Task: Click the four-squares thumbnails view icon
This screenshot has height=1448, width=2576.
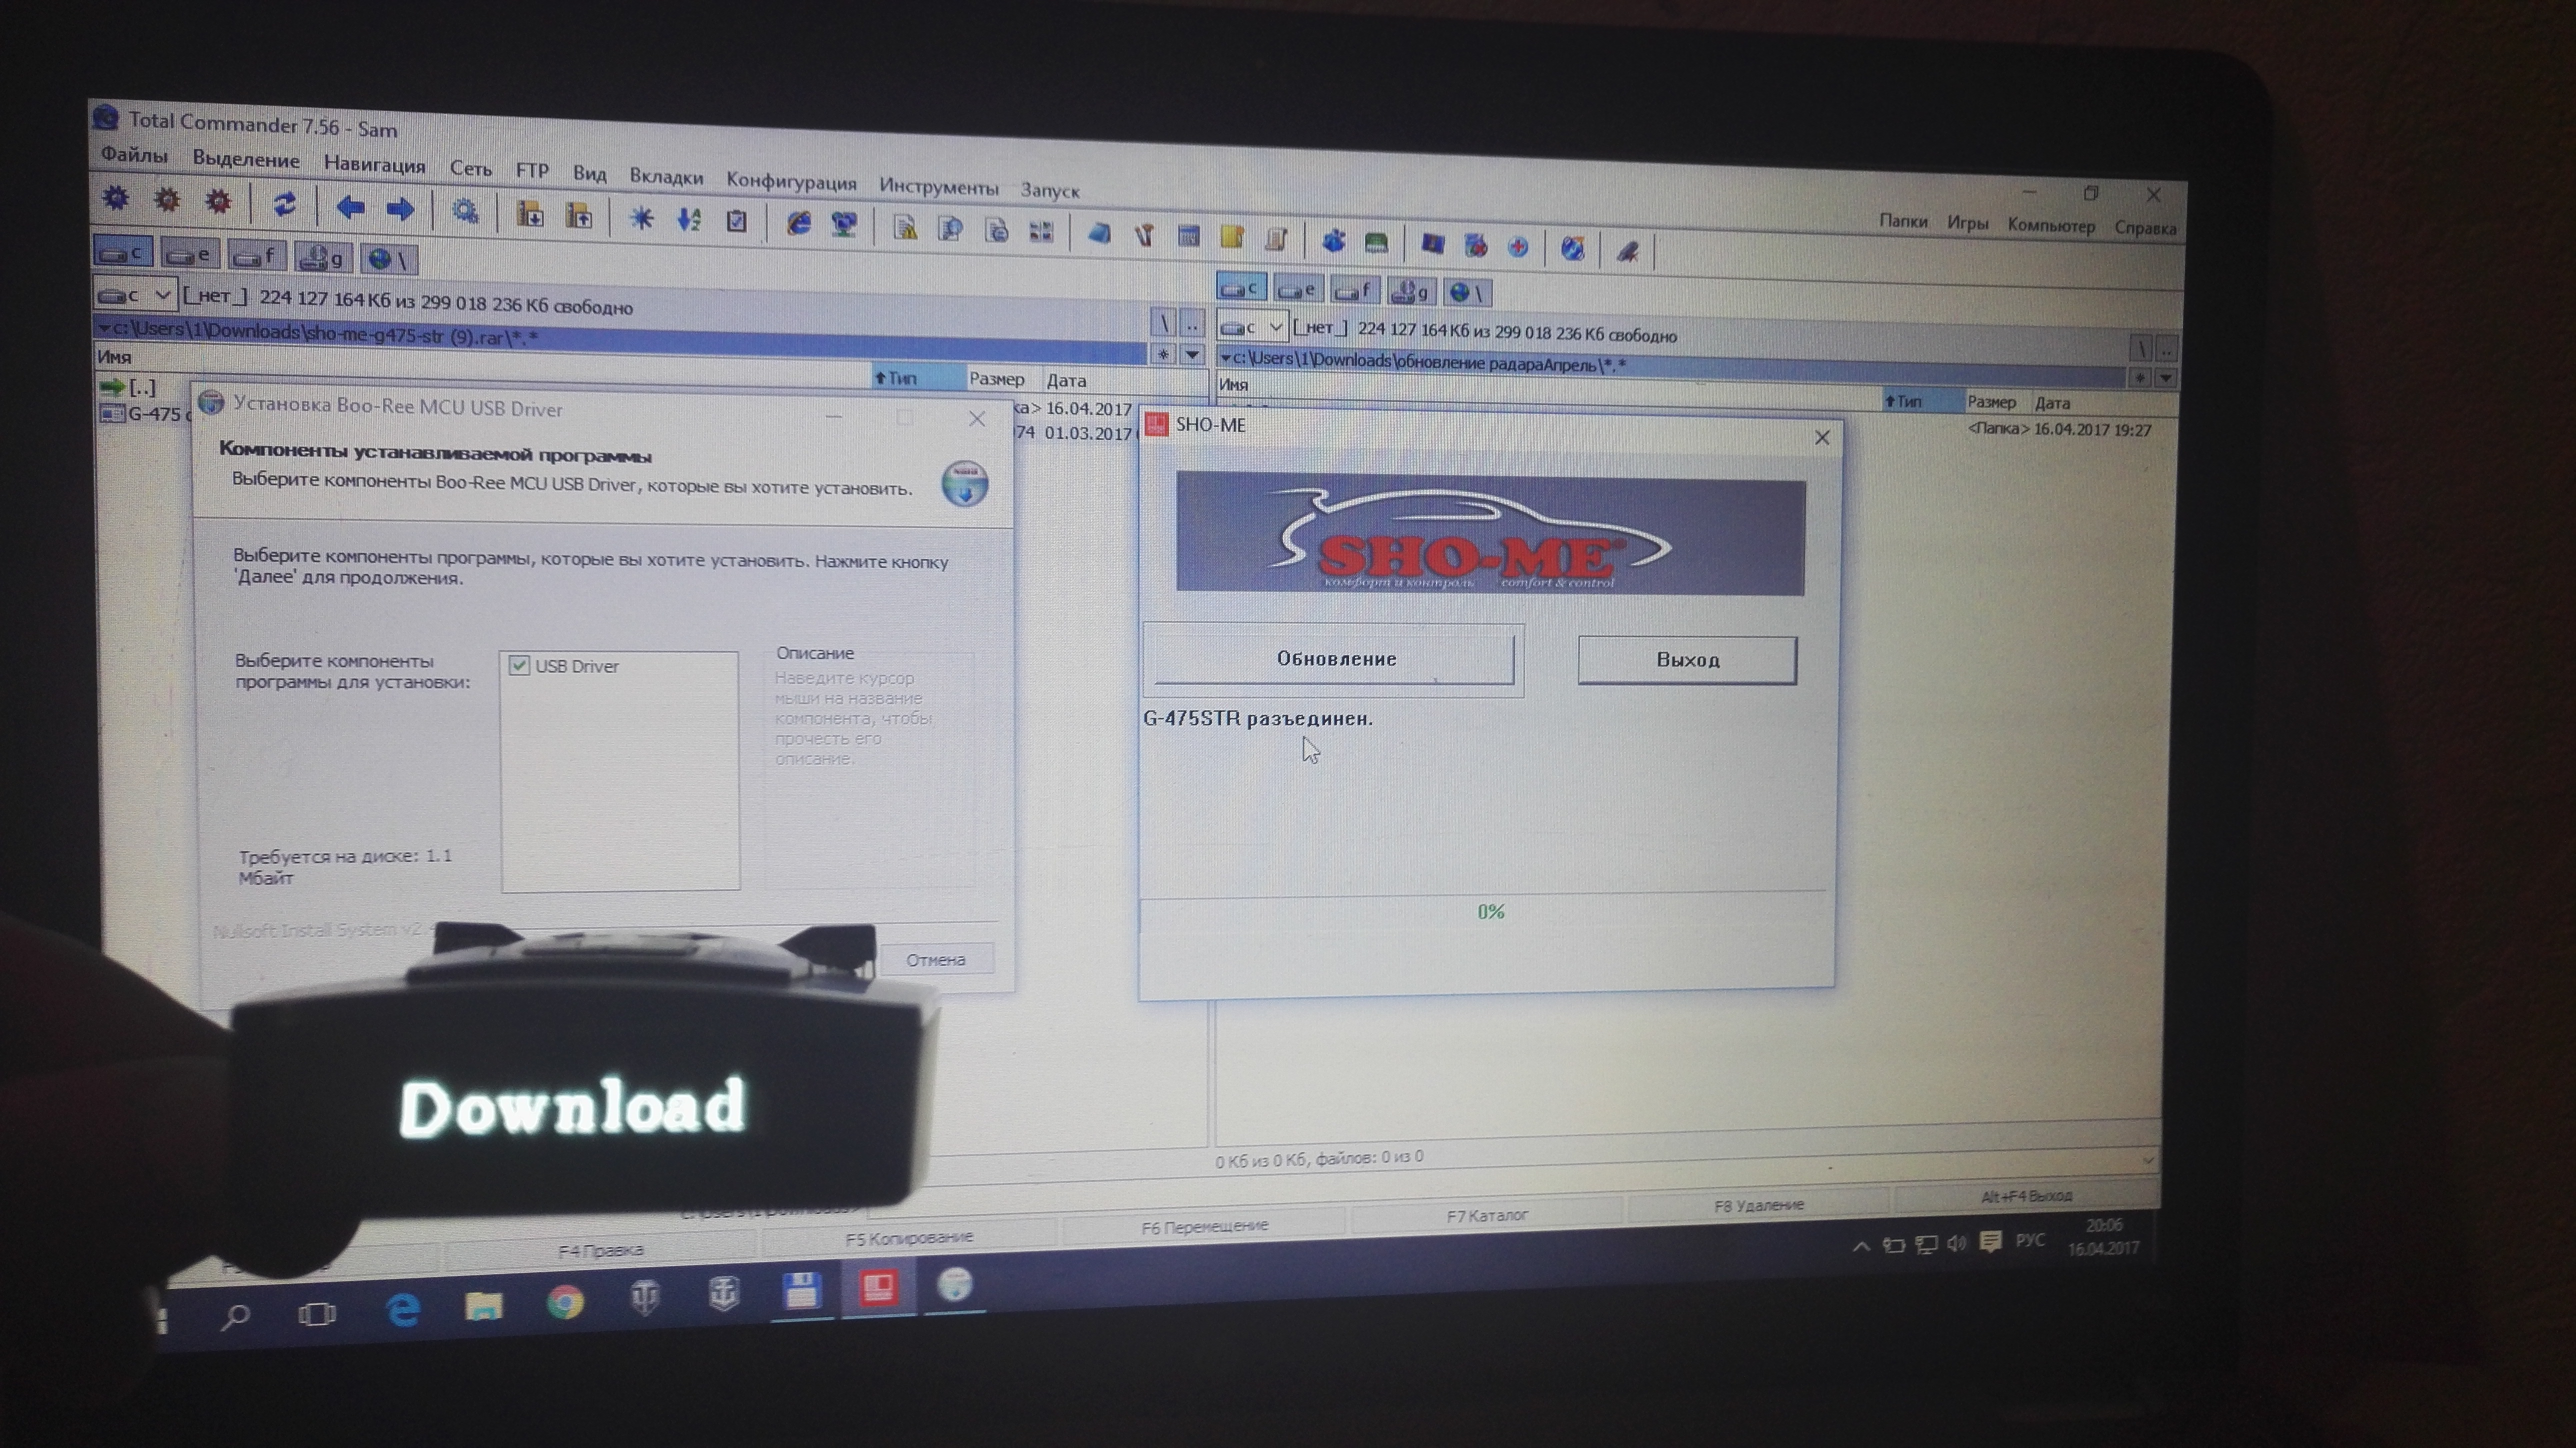Action: click(x=1041, y=231)
